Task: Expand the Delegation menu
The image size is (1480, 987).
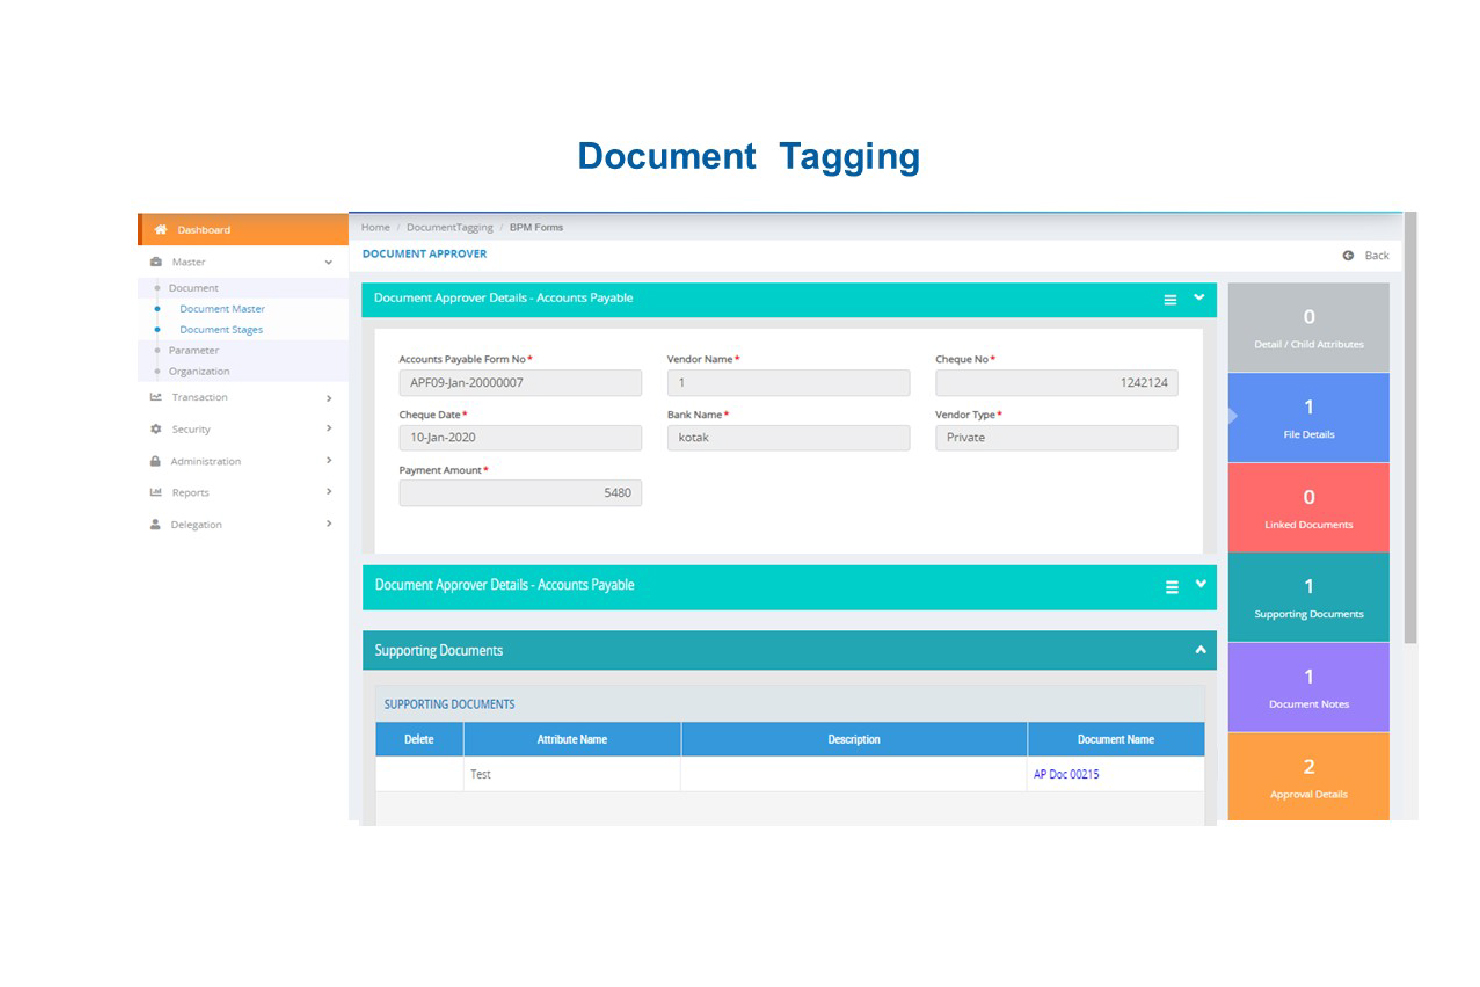Action: (329, 524)
